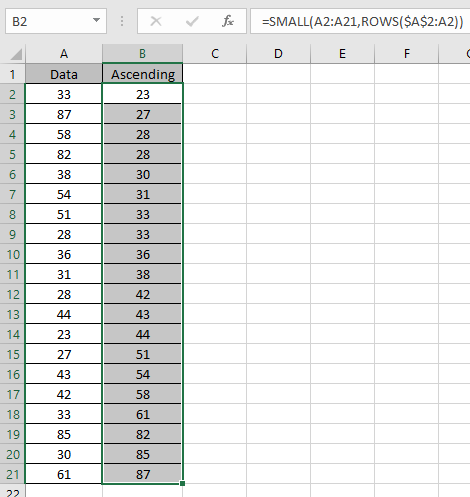Select column F header
Screen dimensions: 470x497
click(407, 53)
